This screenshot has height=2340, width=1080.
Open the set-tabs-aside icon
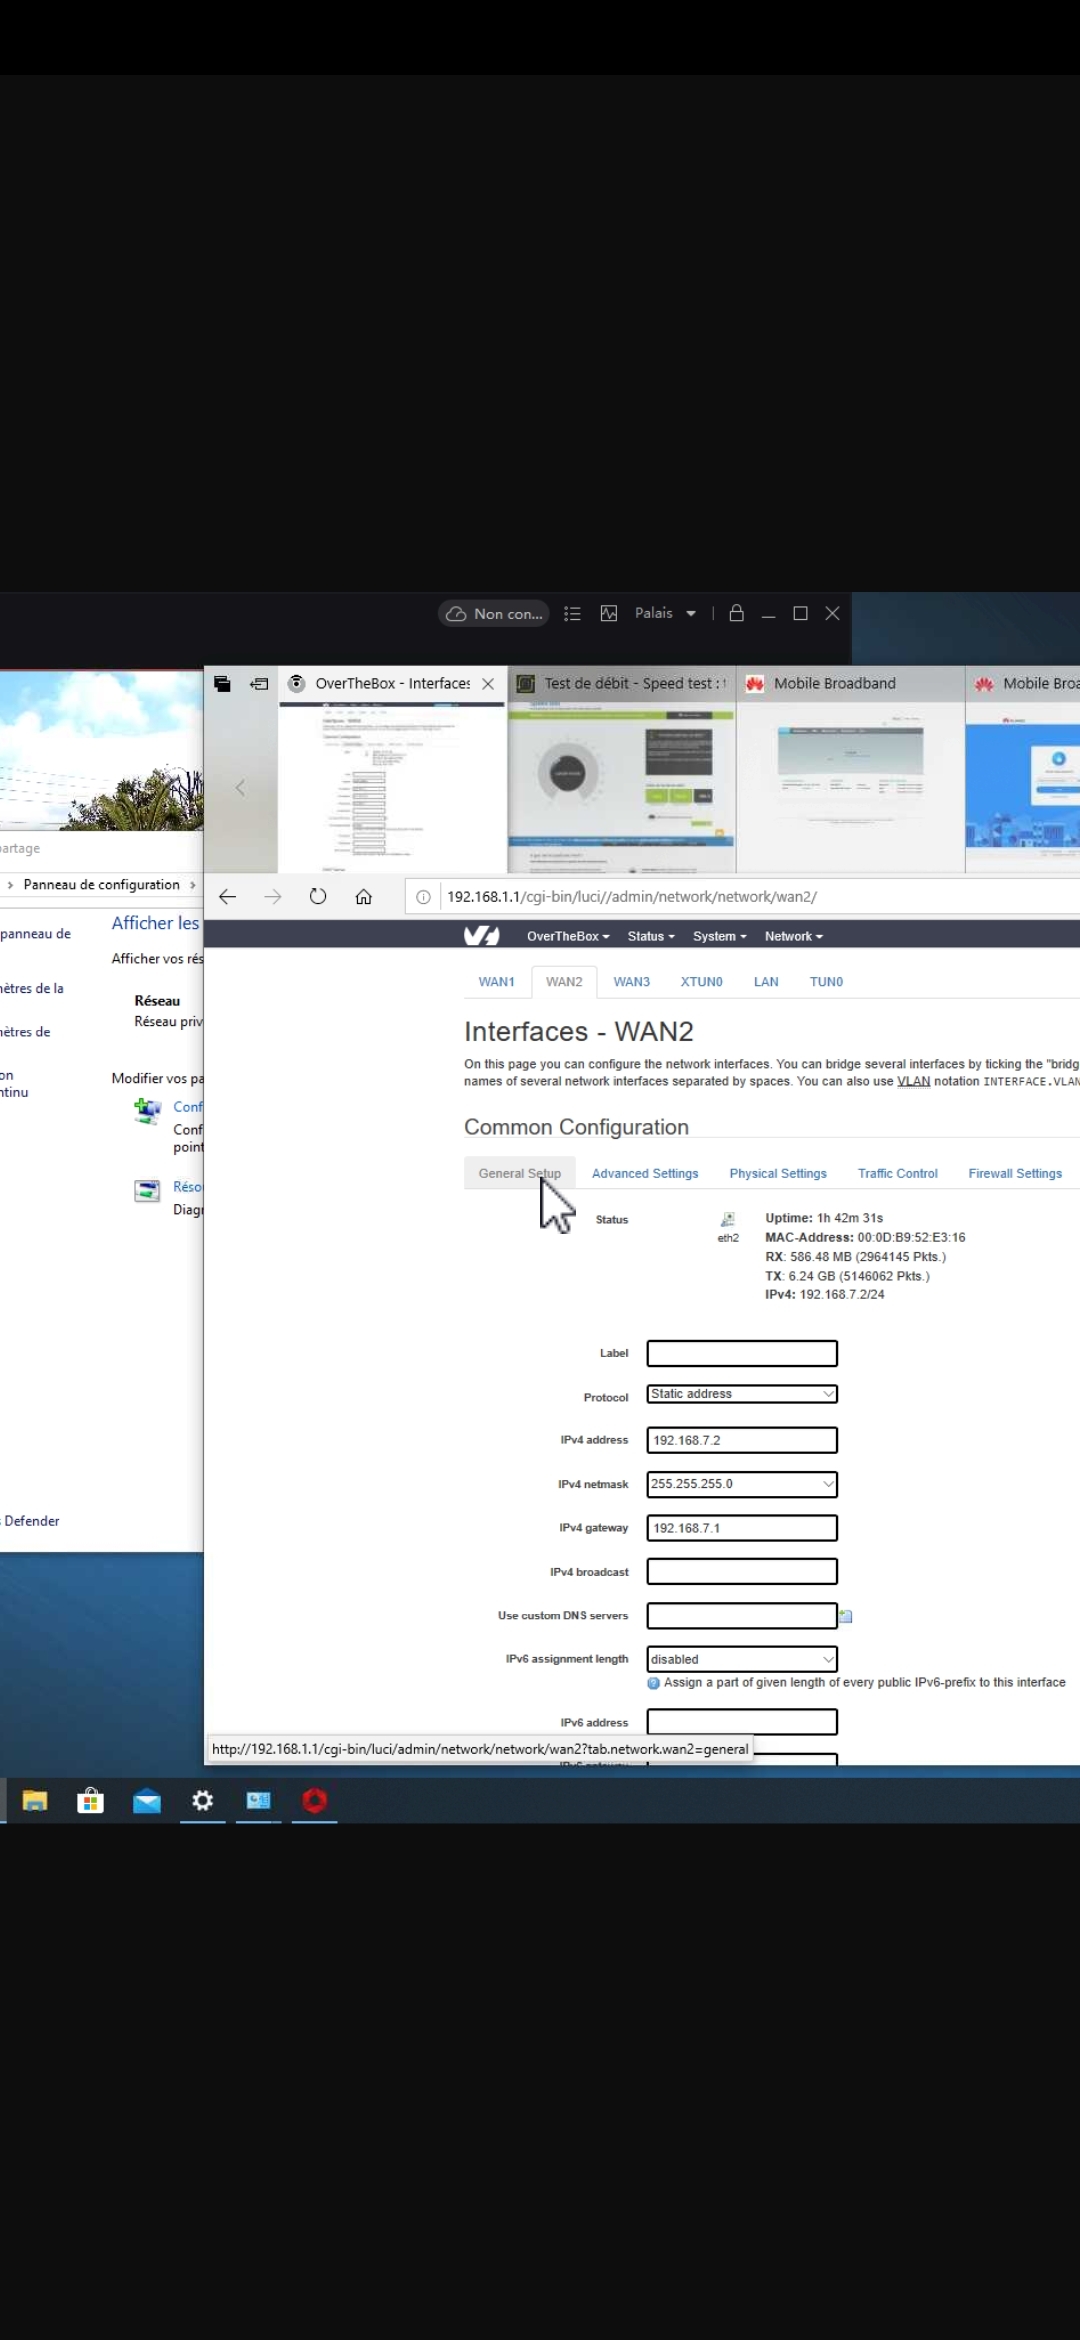259,684
